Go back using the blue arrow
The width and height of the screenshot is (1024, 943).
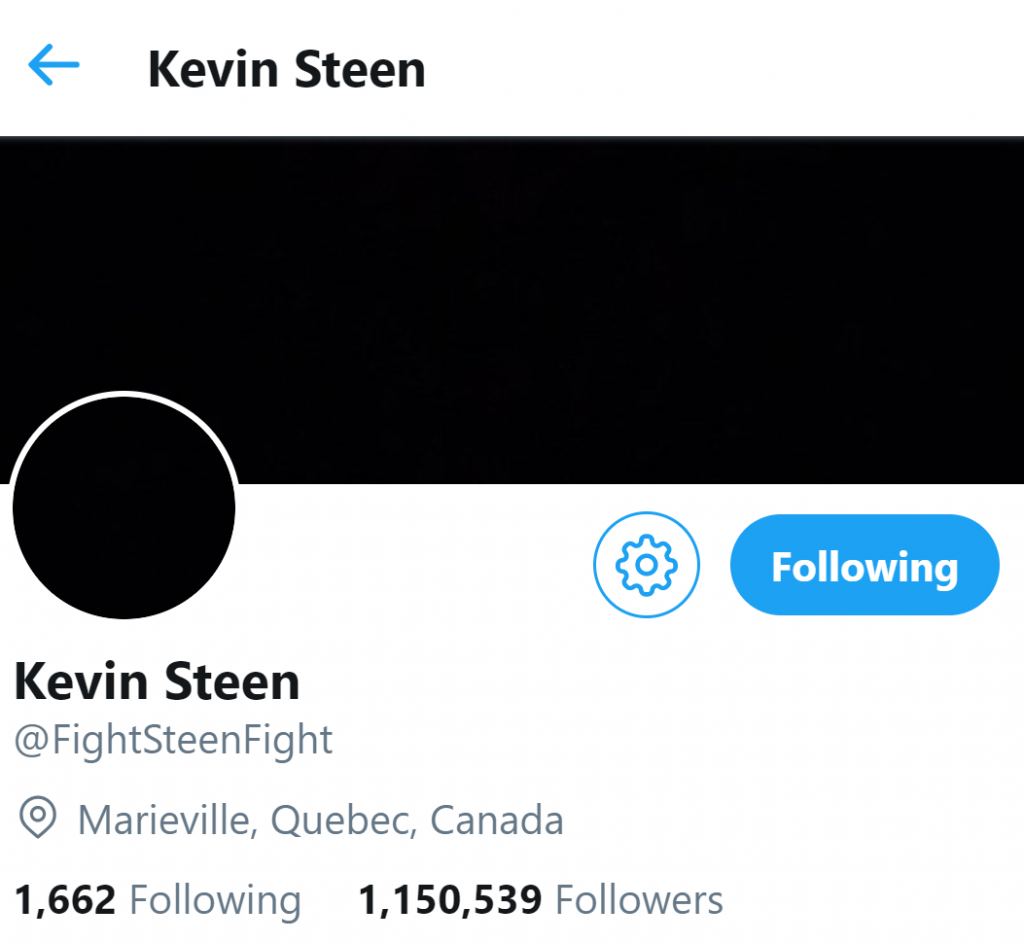[x=54, y=65]
